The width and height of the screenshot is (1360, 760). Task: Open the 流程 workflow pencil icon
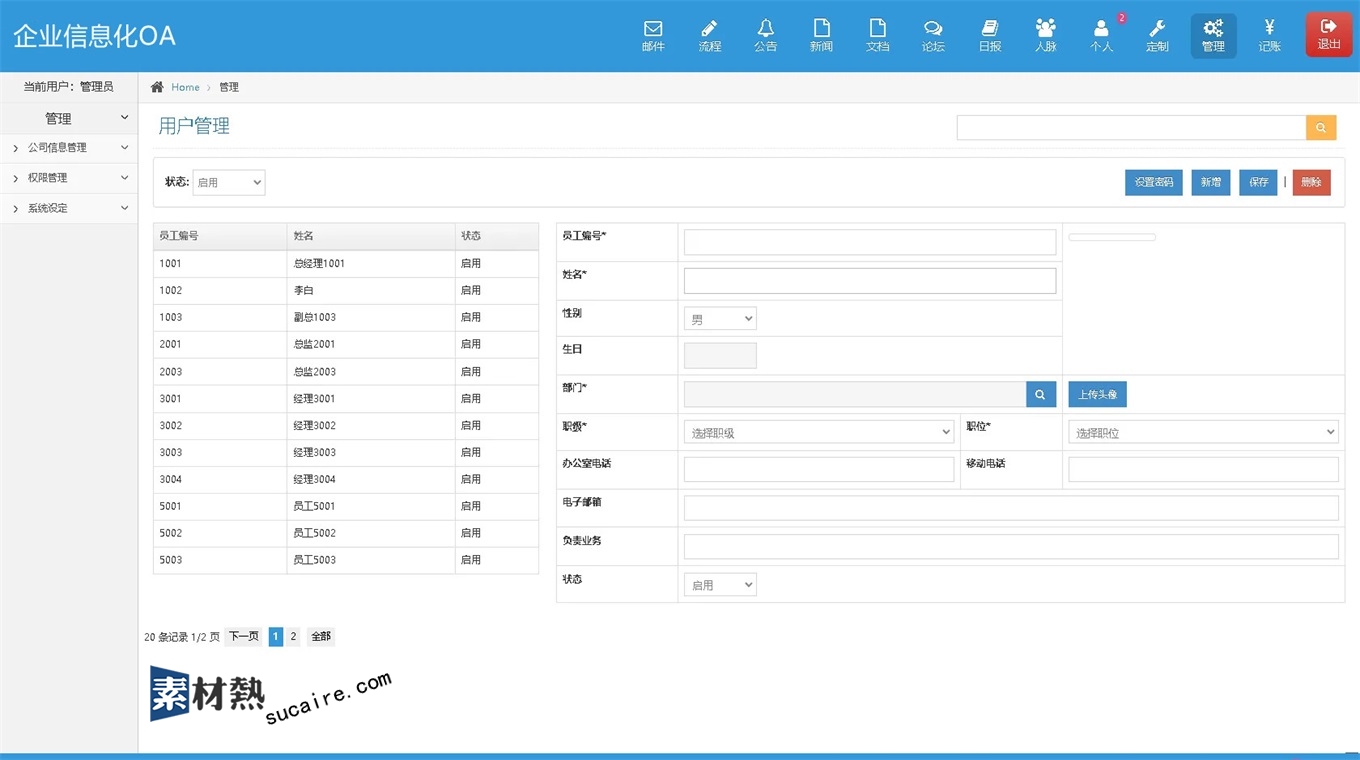pos(709,35)
